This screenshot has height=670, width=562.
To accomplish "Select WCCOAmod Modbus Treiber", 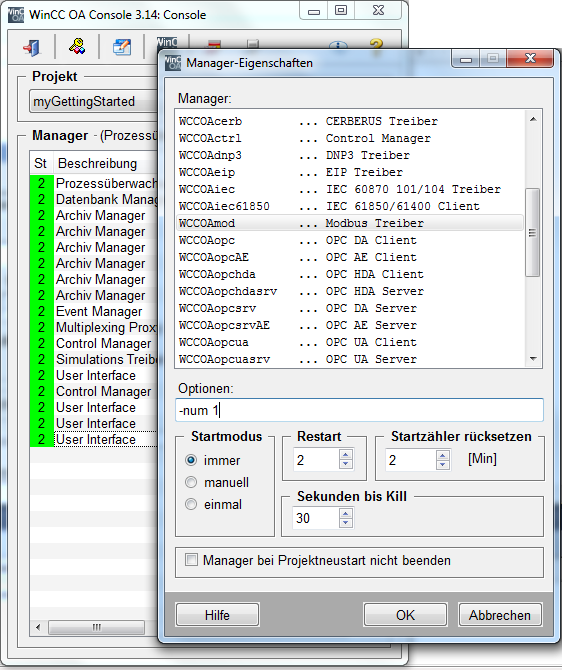I will click(350, 223).
